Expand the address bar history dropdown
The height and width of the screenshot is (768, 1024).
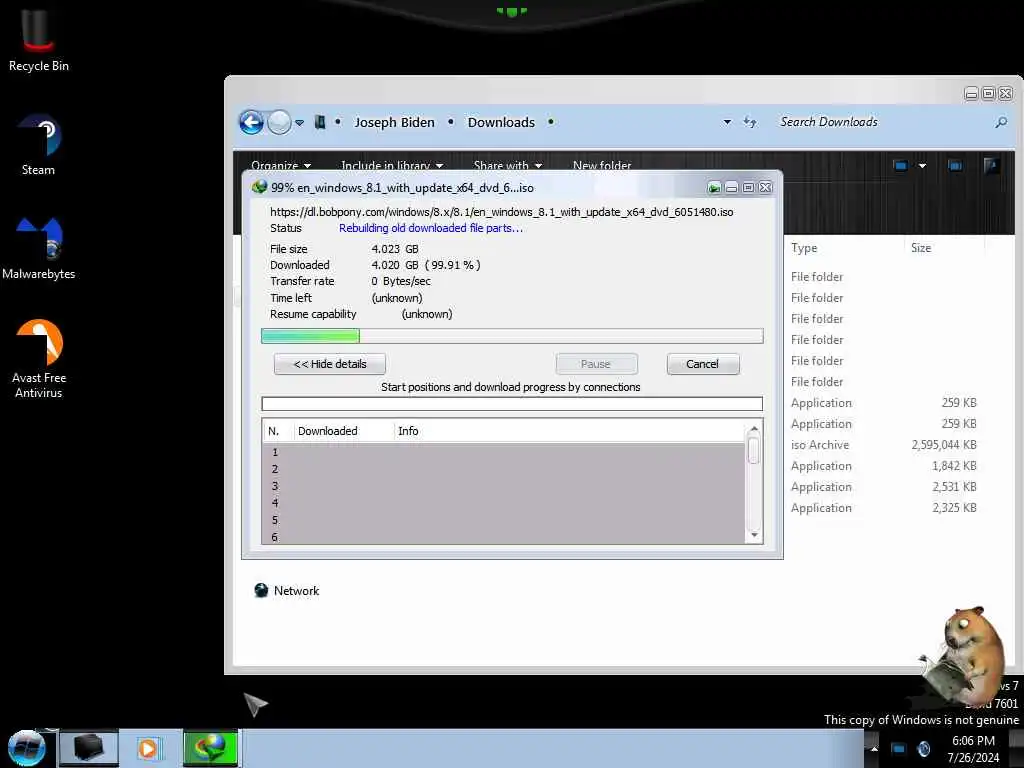pos(727,122)
